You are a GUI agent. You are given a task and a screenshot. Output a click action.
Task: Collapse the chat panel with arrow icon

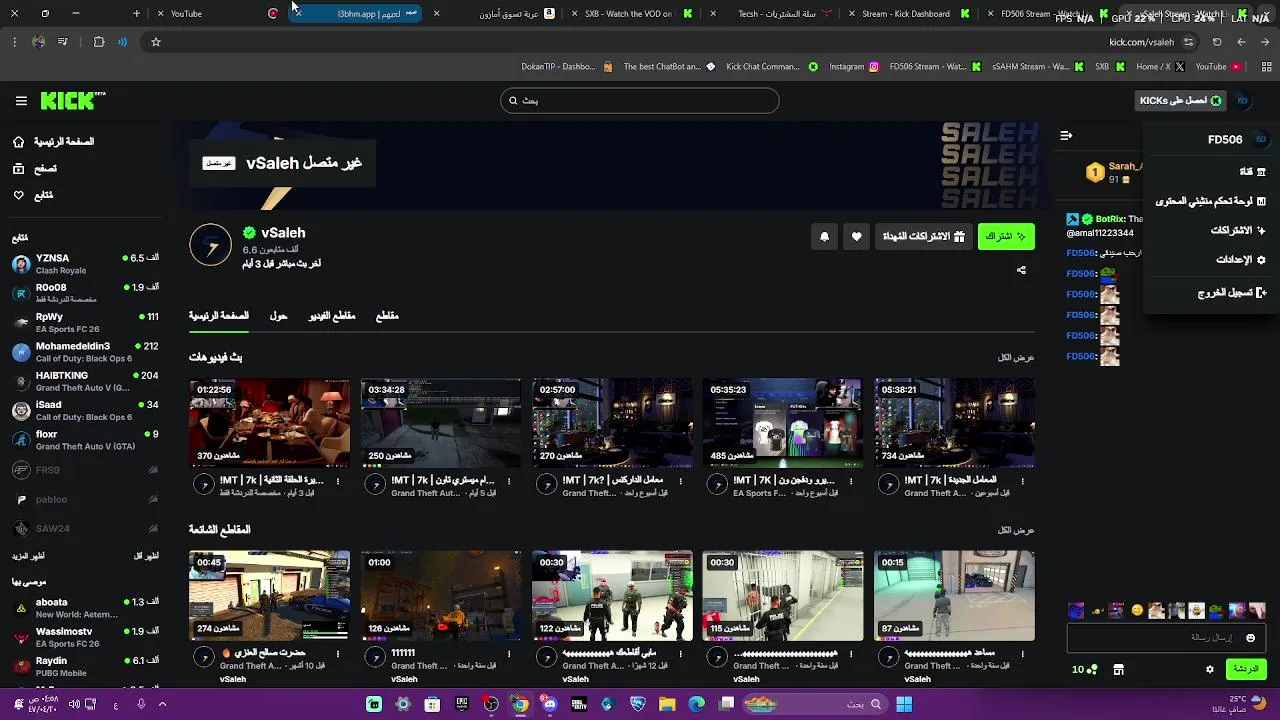point(1066,136)
